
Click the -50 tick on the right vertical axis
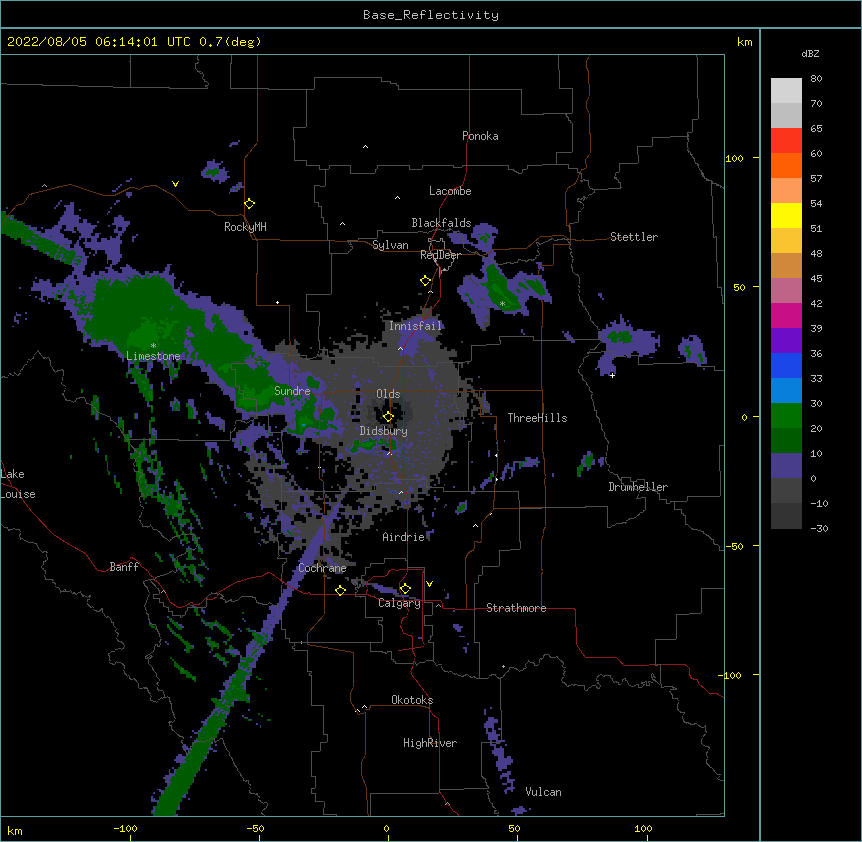(734, 546)
